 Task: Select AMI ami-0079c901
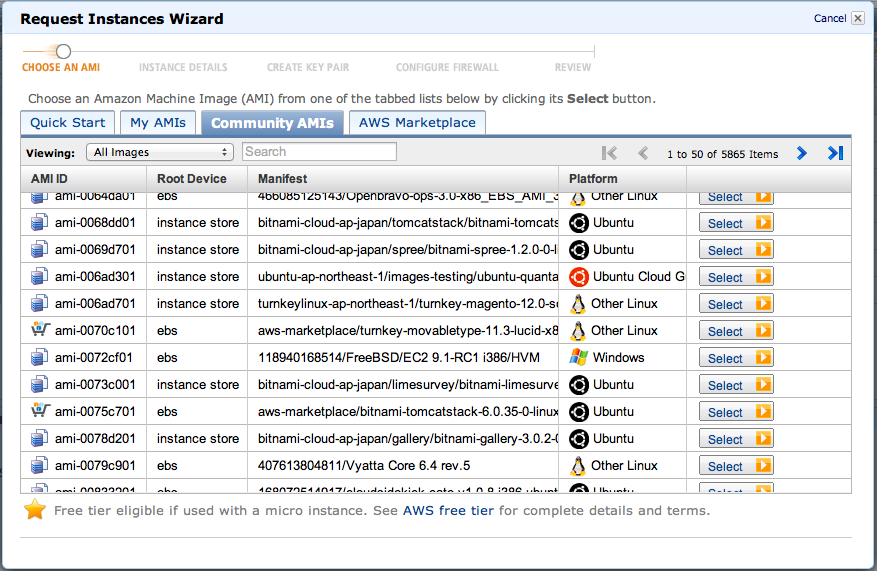[x=736, y=465]
